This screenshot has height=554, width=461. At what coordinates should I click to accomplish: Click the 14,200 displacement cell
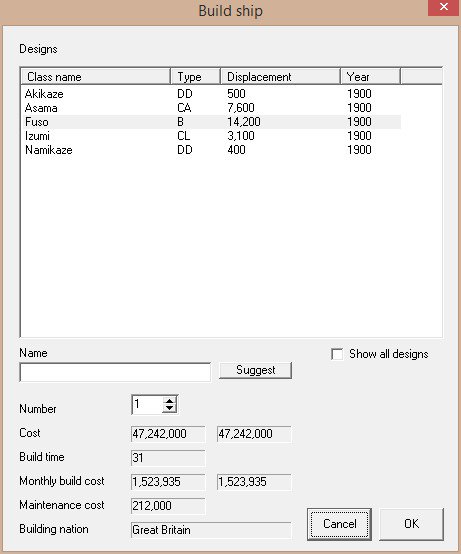(244, 122)
